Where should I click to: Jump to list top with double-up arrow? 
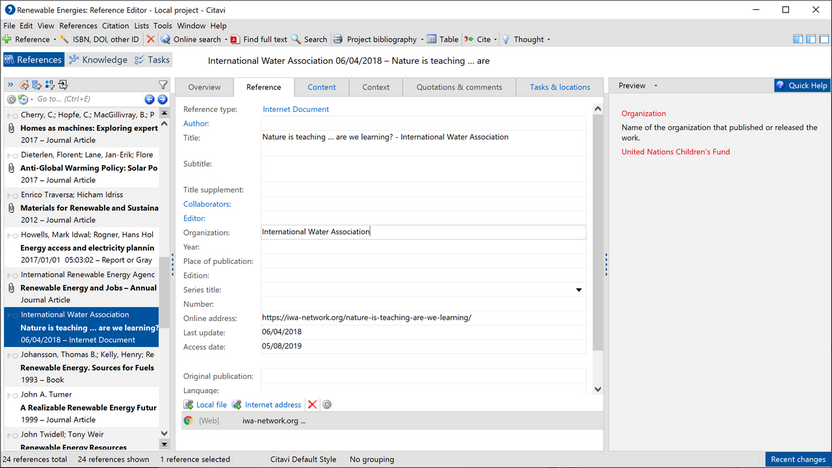point(164,113)
